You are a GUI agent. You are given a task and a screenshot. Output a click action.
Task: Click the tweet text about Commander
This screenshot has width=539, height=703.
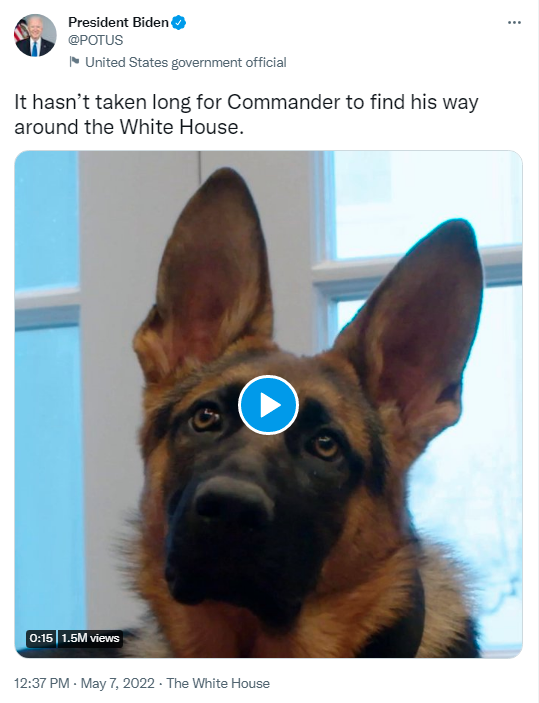tap(246, 114)
